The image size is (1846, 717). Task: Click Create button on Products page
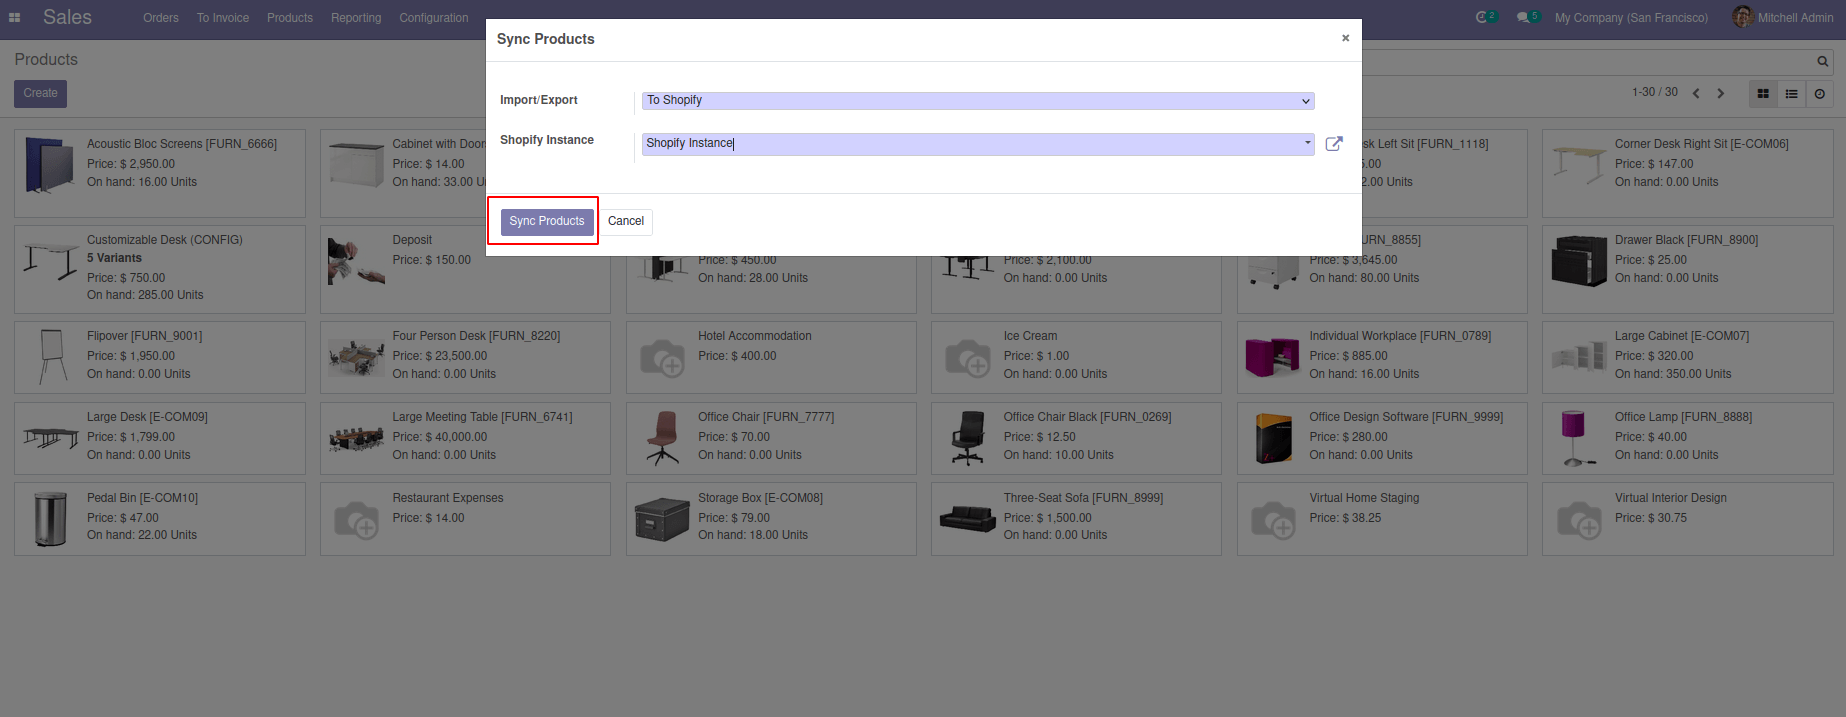tap(40, 93)
